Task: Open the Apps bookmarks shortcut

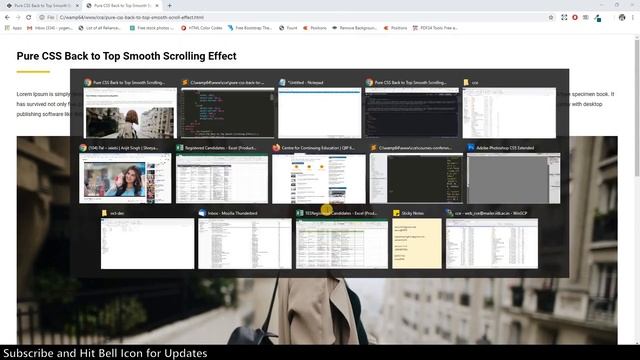Action: click(13, 28)
